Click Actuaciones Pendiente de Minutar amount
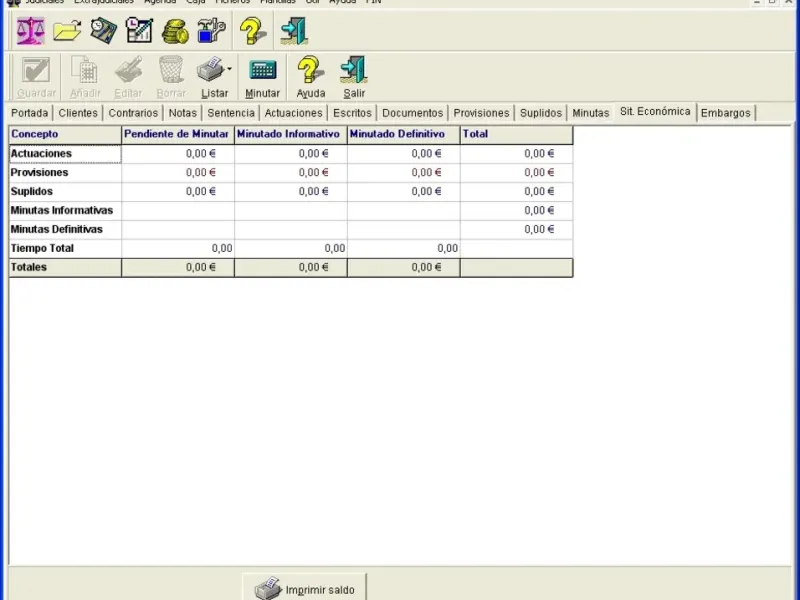800x600 pixels. click(178, 154)
